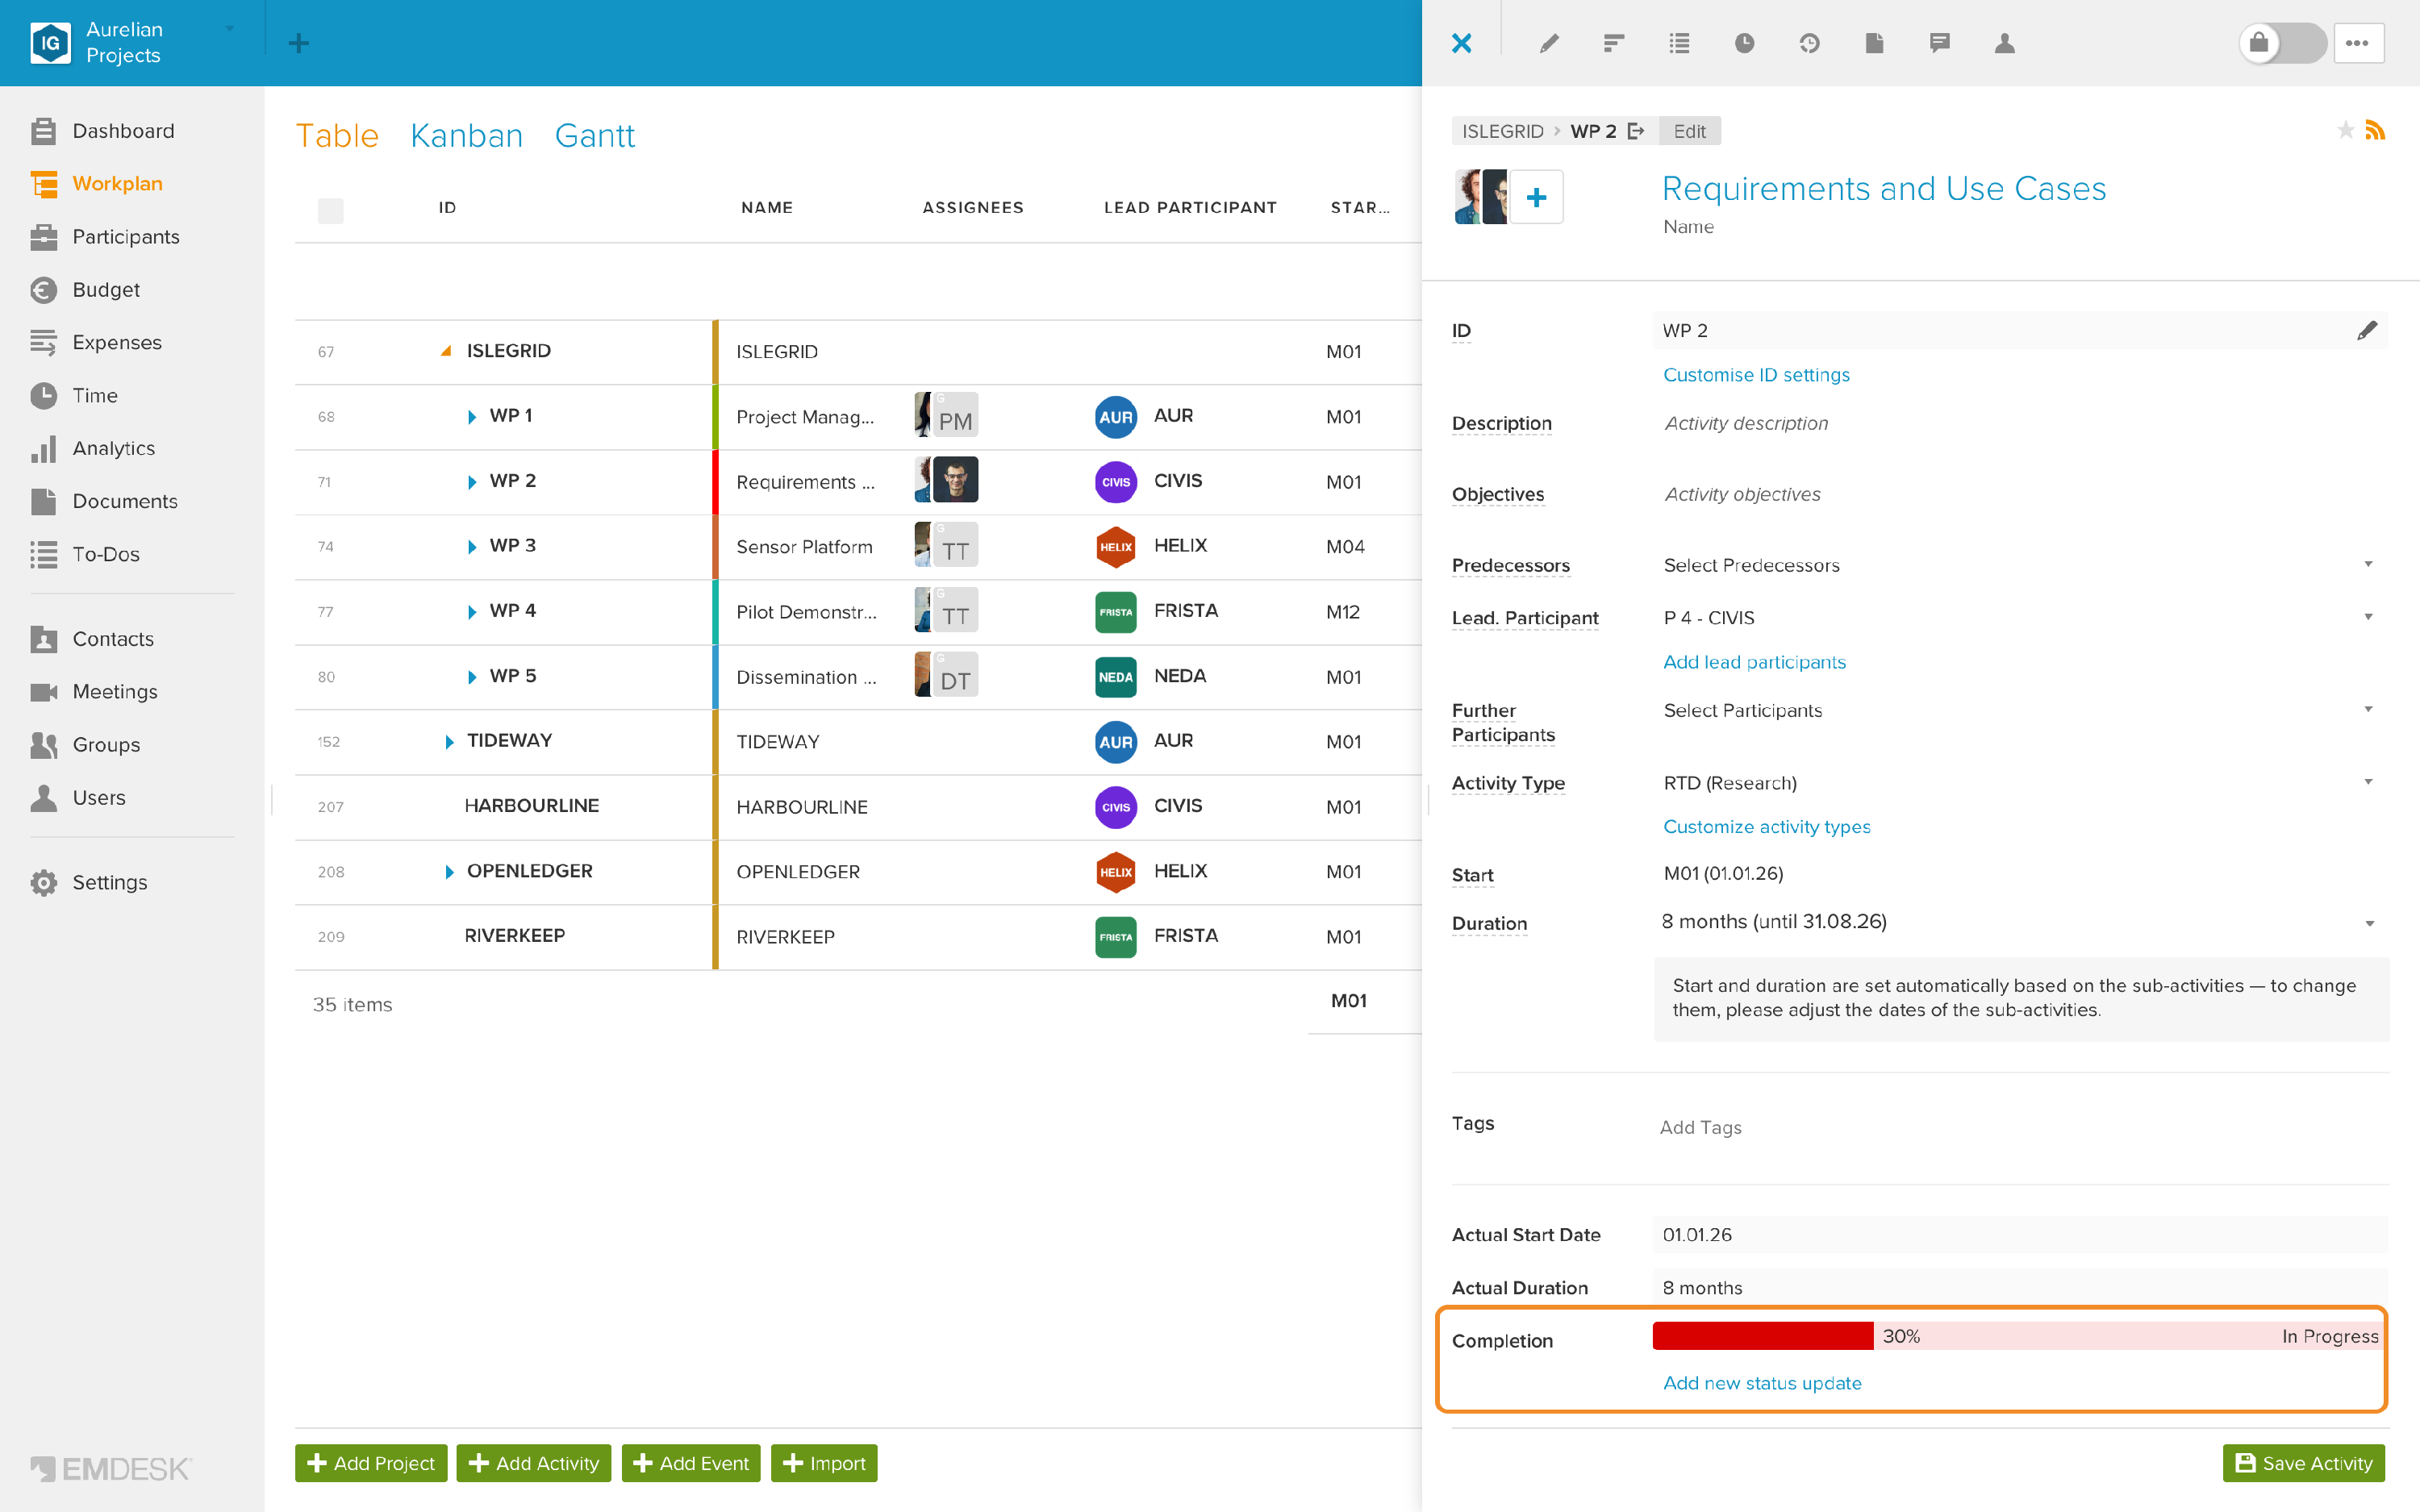Open the history icon in panel toolbar
The height and width of the screenshot is (1512, 2420).
point(1809,43)
